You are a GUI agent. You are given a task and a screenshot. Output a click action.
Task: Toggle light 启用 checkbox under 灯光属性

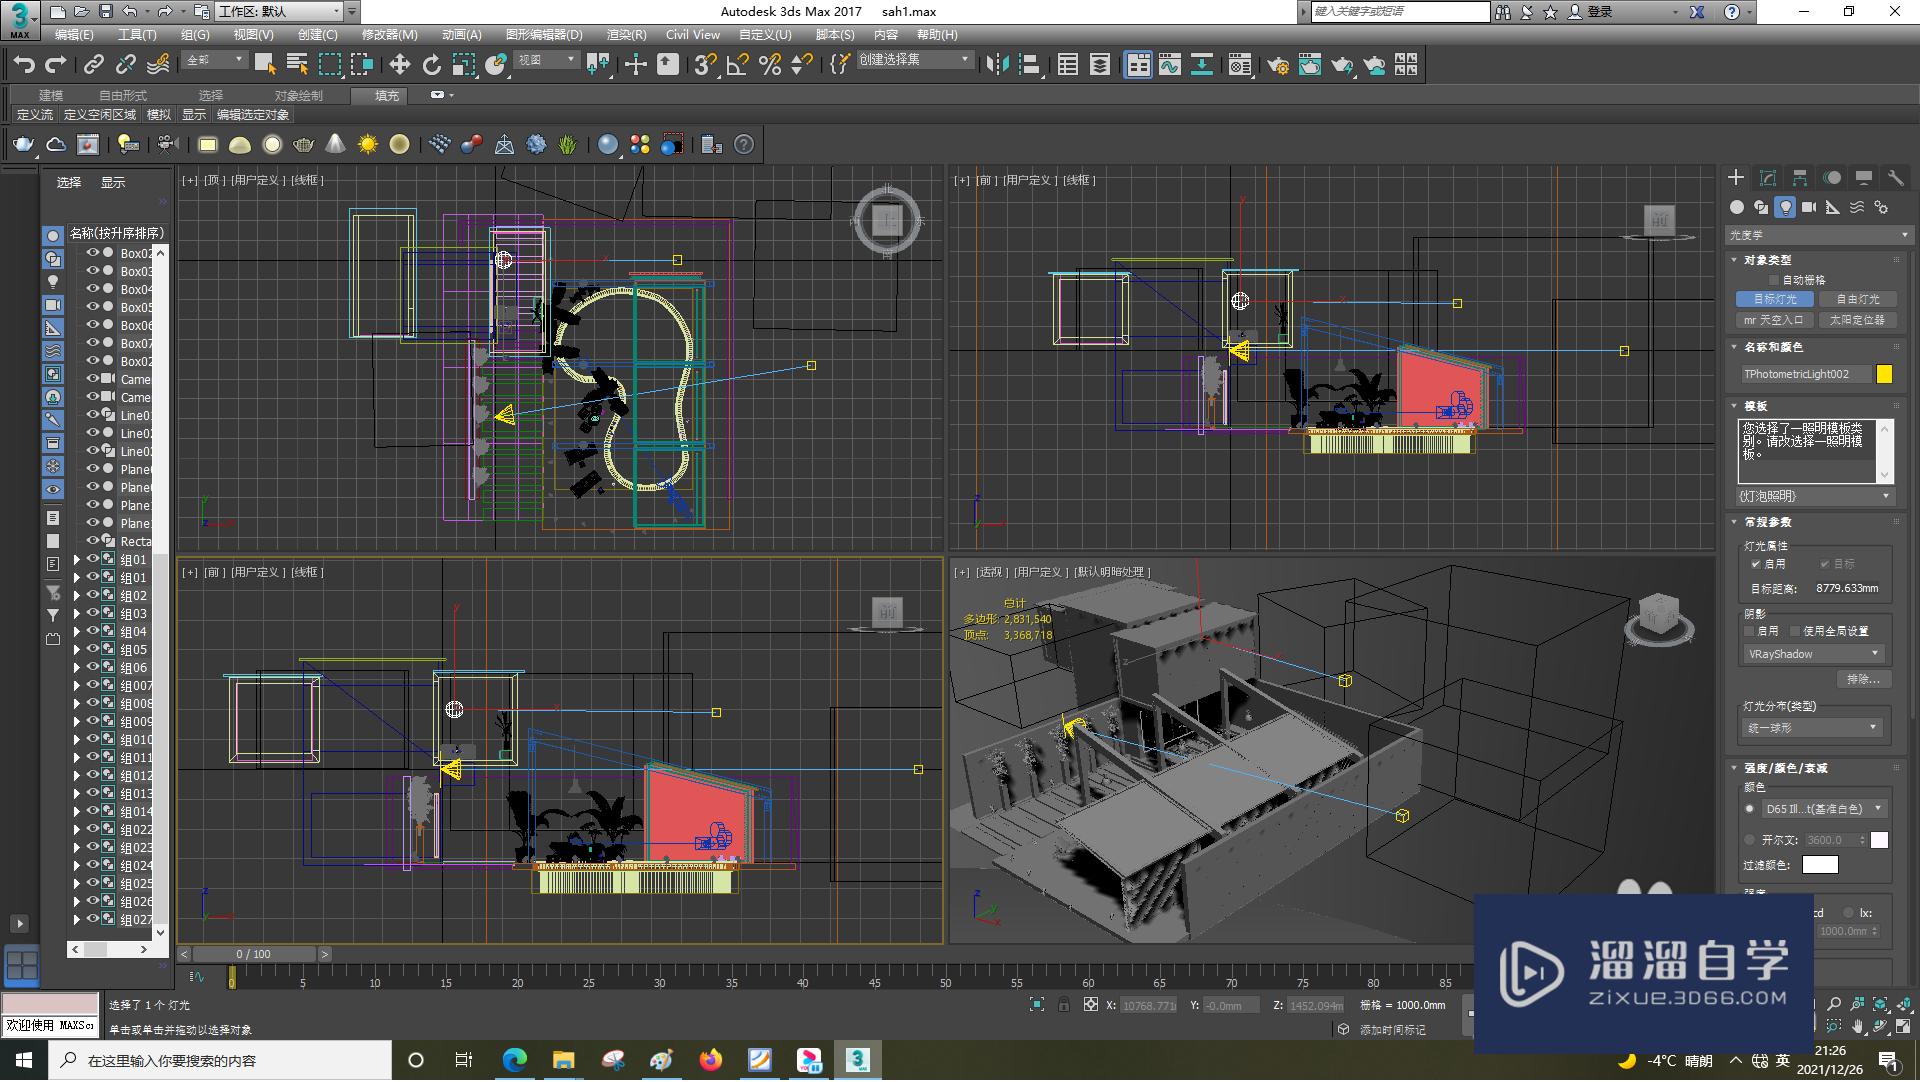[x=1756, y=564]
